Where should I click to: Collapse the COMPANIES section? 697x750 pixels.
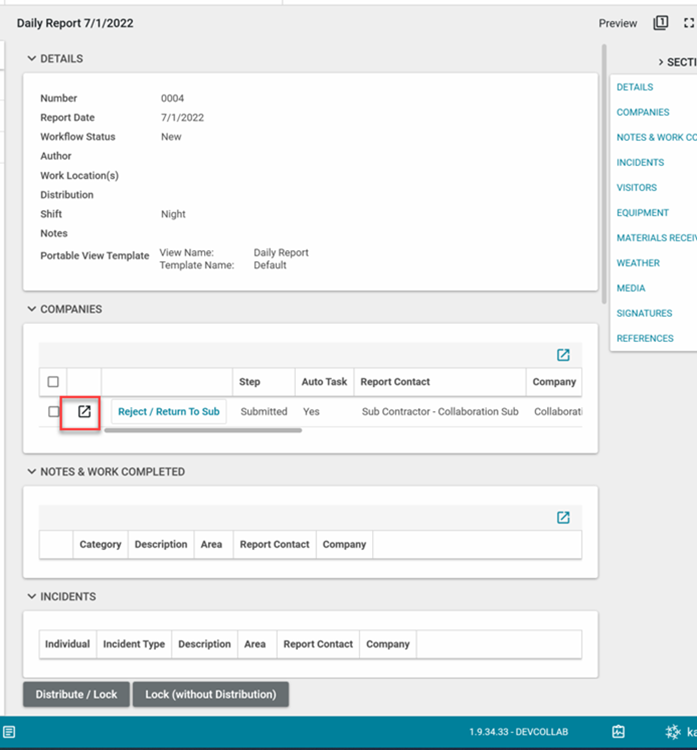pos(32,310)
